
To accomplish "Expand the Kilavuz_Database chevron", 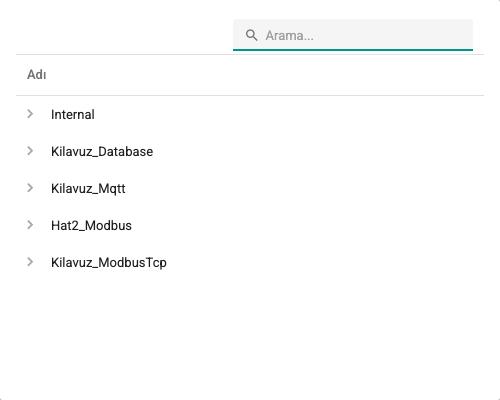I will click(x=30, y=151).
